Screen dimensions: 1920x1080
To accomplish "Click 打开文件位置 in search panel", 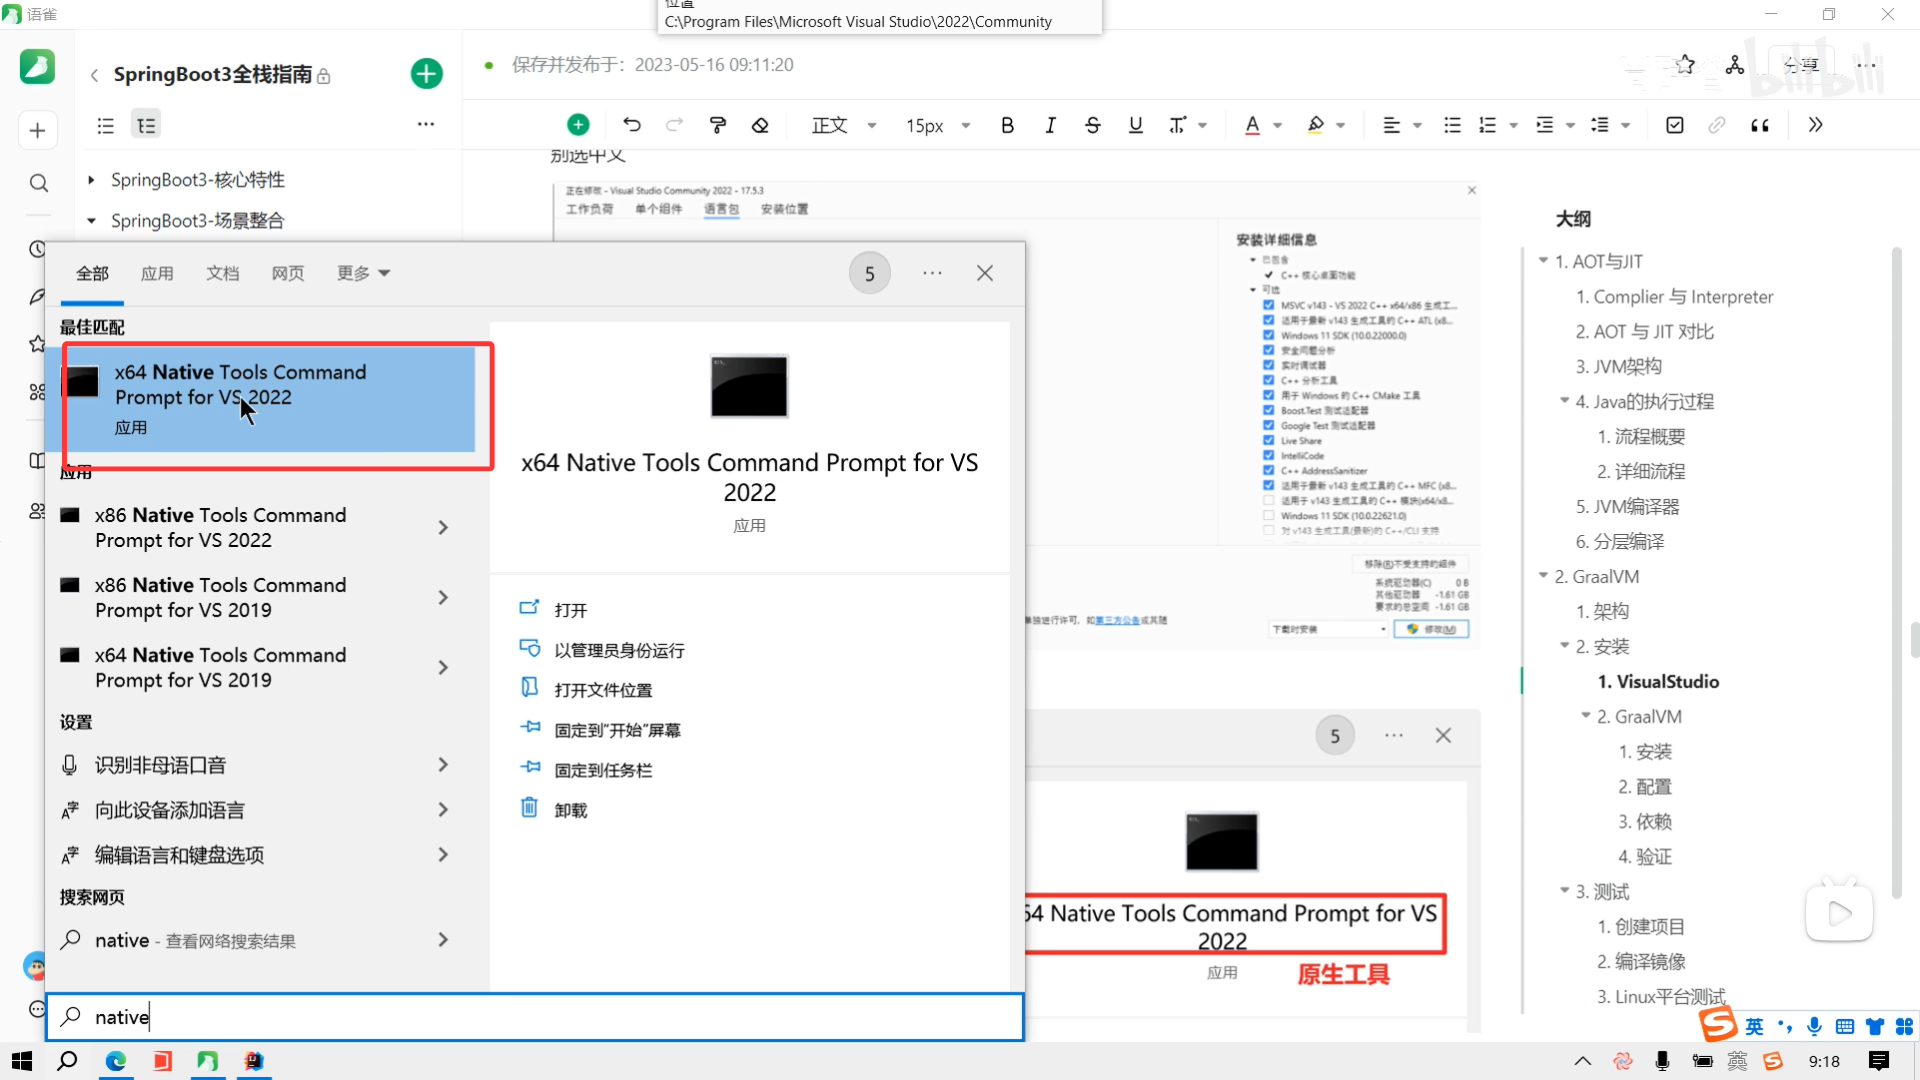I will pyautogui.click(x=603, y=690).
